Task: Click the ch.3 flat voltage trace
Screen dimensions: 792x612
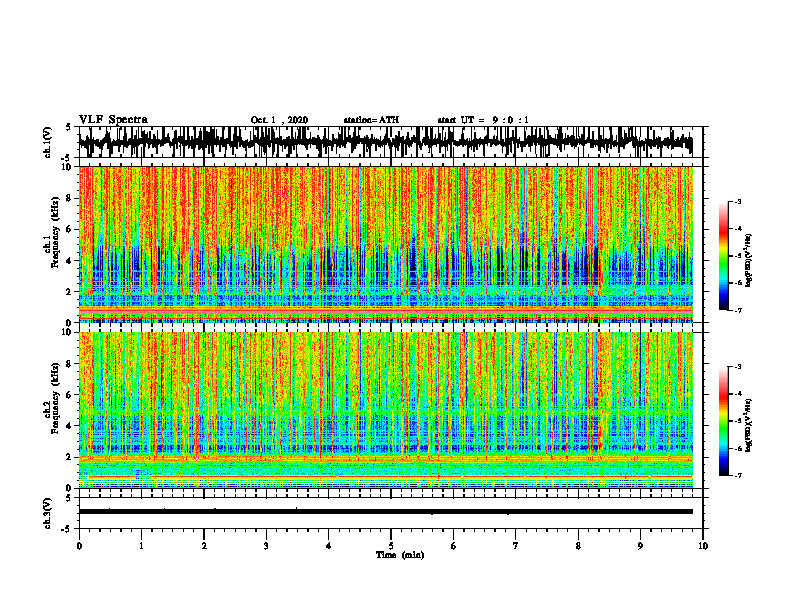Action: [385, 512]
